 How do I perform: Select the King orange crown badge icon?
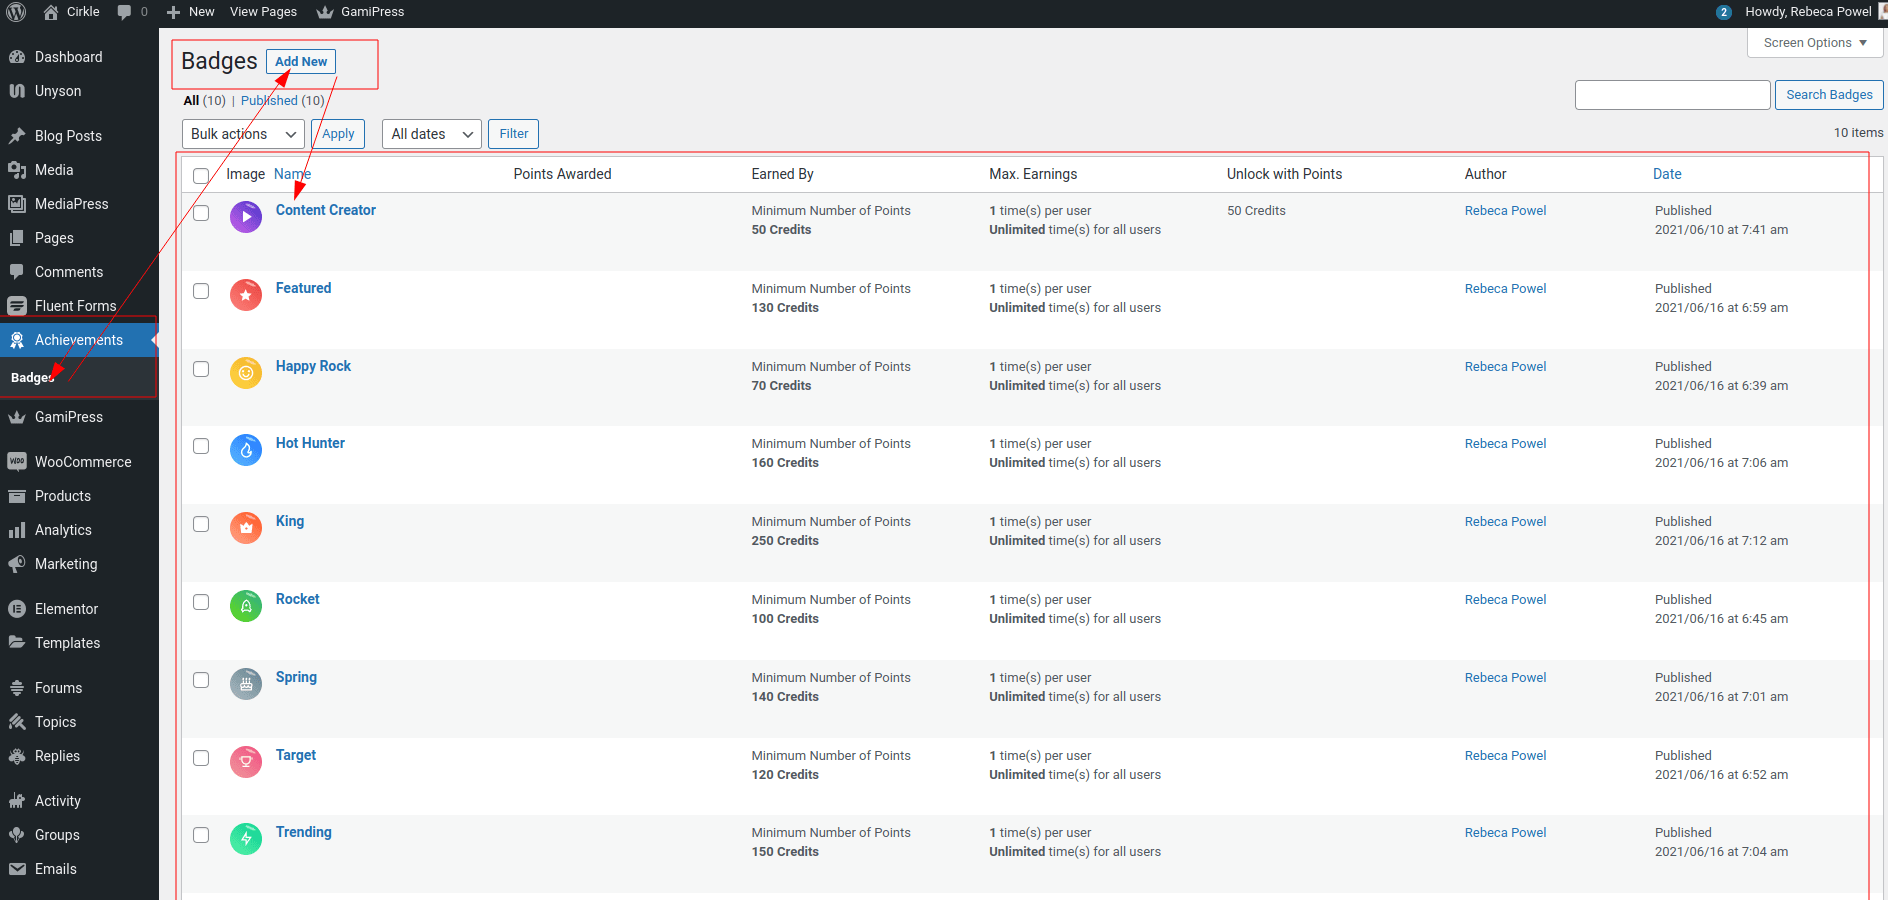[x=246, y=528]
